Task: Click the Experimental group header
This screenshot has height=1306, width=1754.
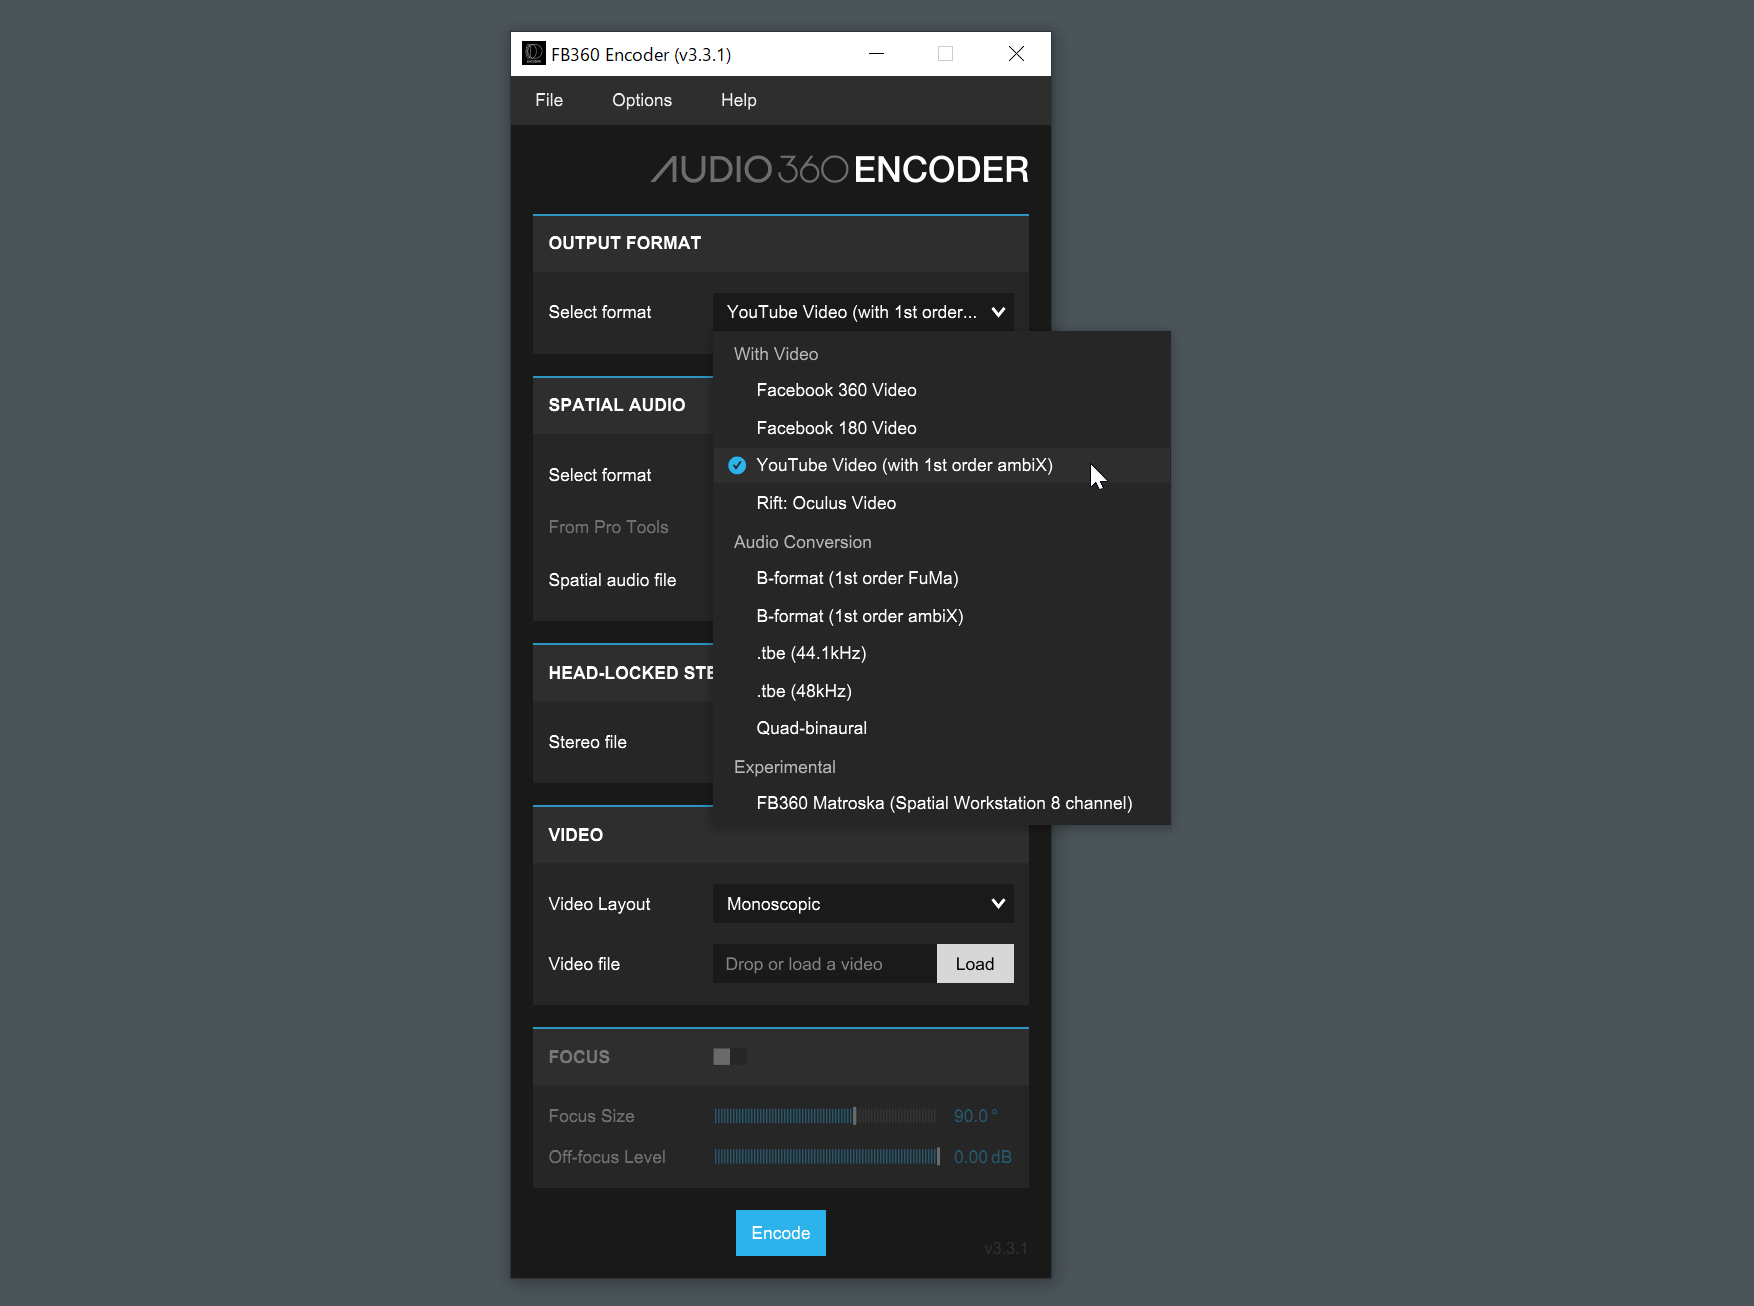Action: point(785,767)
